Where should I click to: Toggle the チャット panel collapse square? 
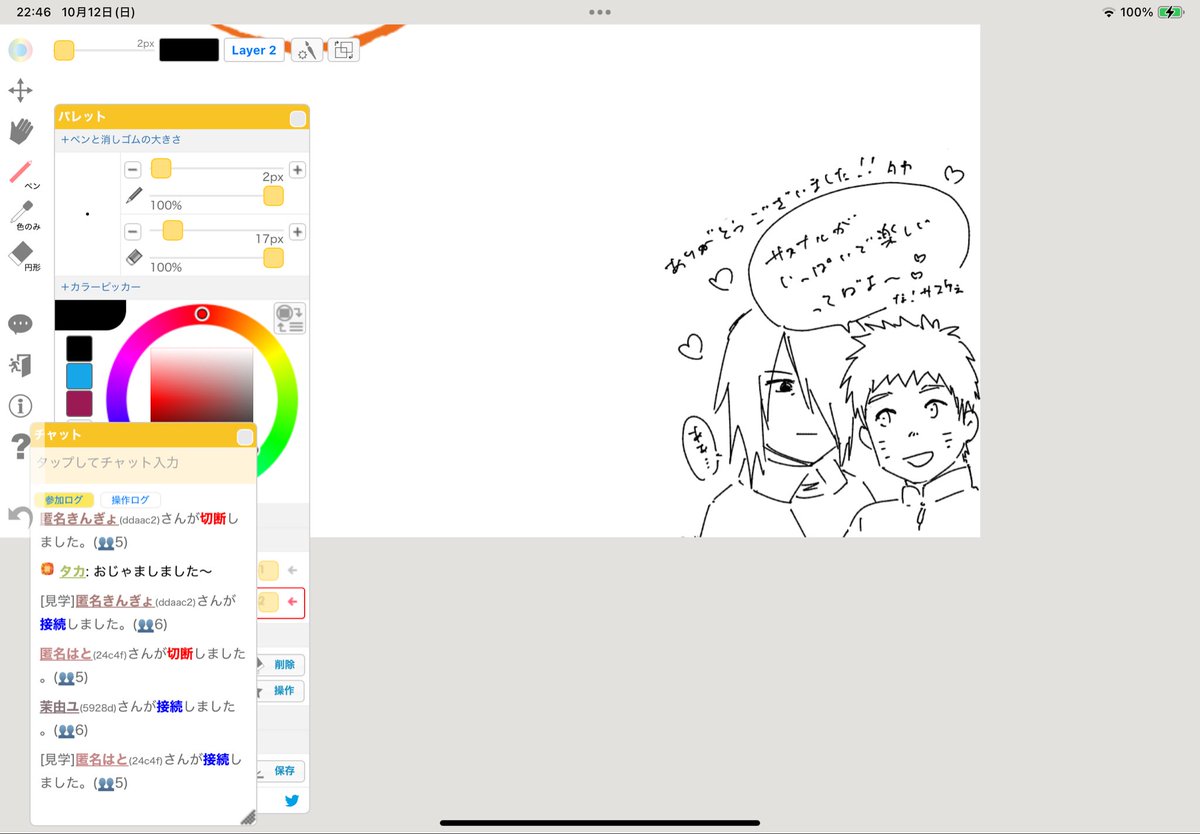[245, 437]
